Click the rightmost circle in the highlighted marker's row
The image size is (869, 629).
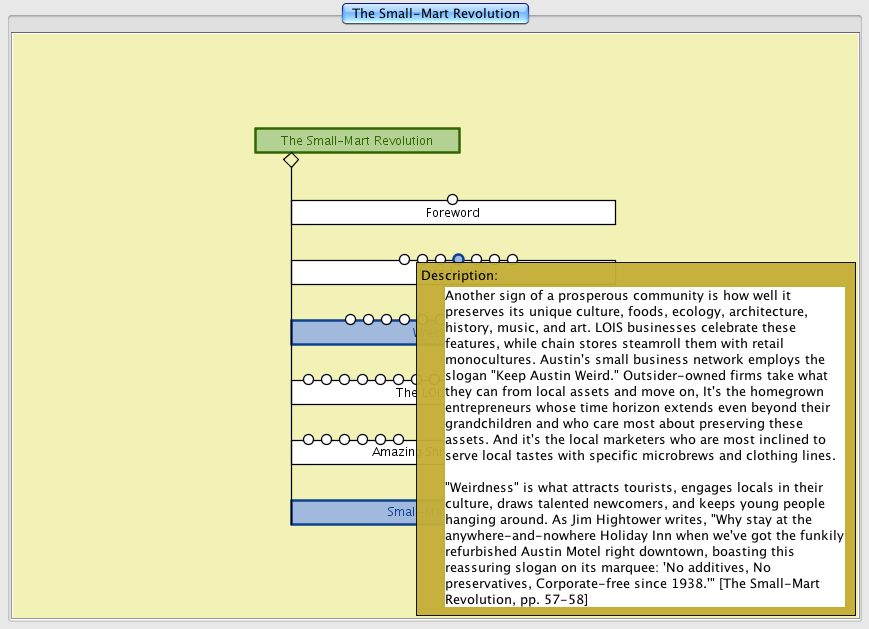[x=512, y=260]
